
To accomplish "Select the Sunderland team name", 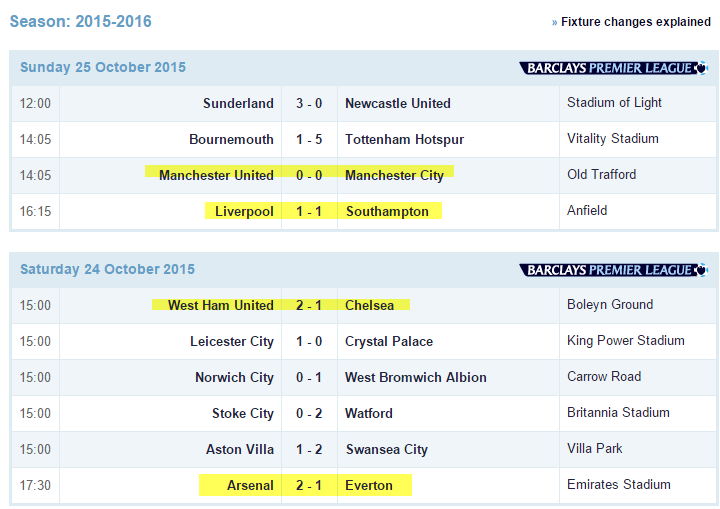I will click(x=238, y=103).
